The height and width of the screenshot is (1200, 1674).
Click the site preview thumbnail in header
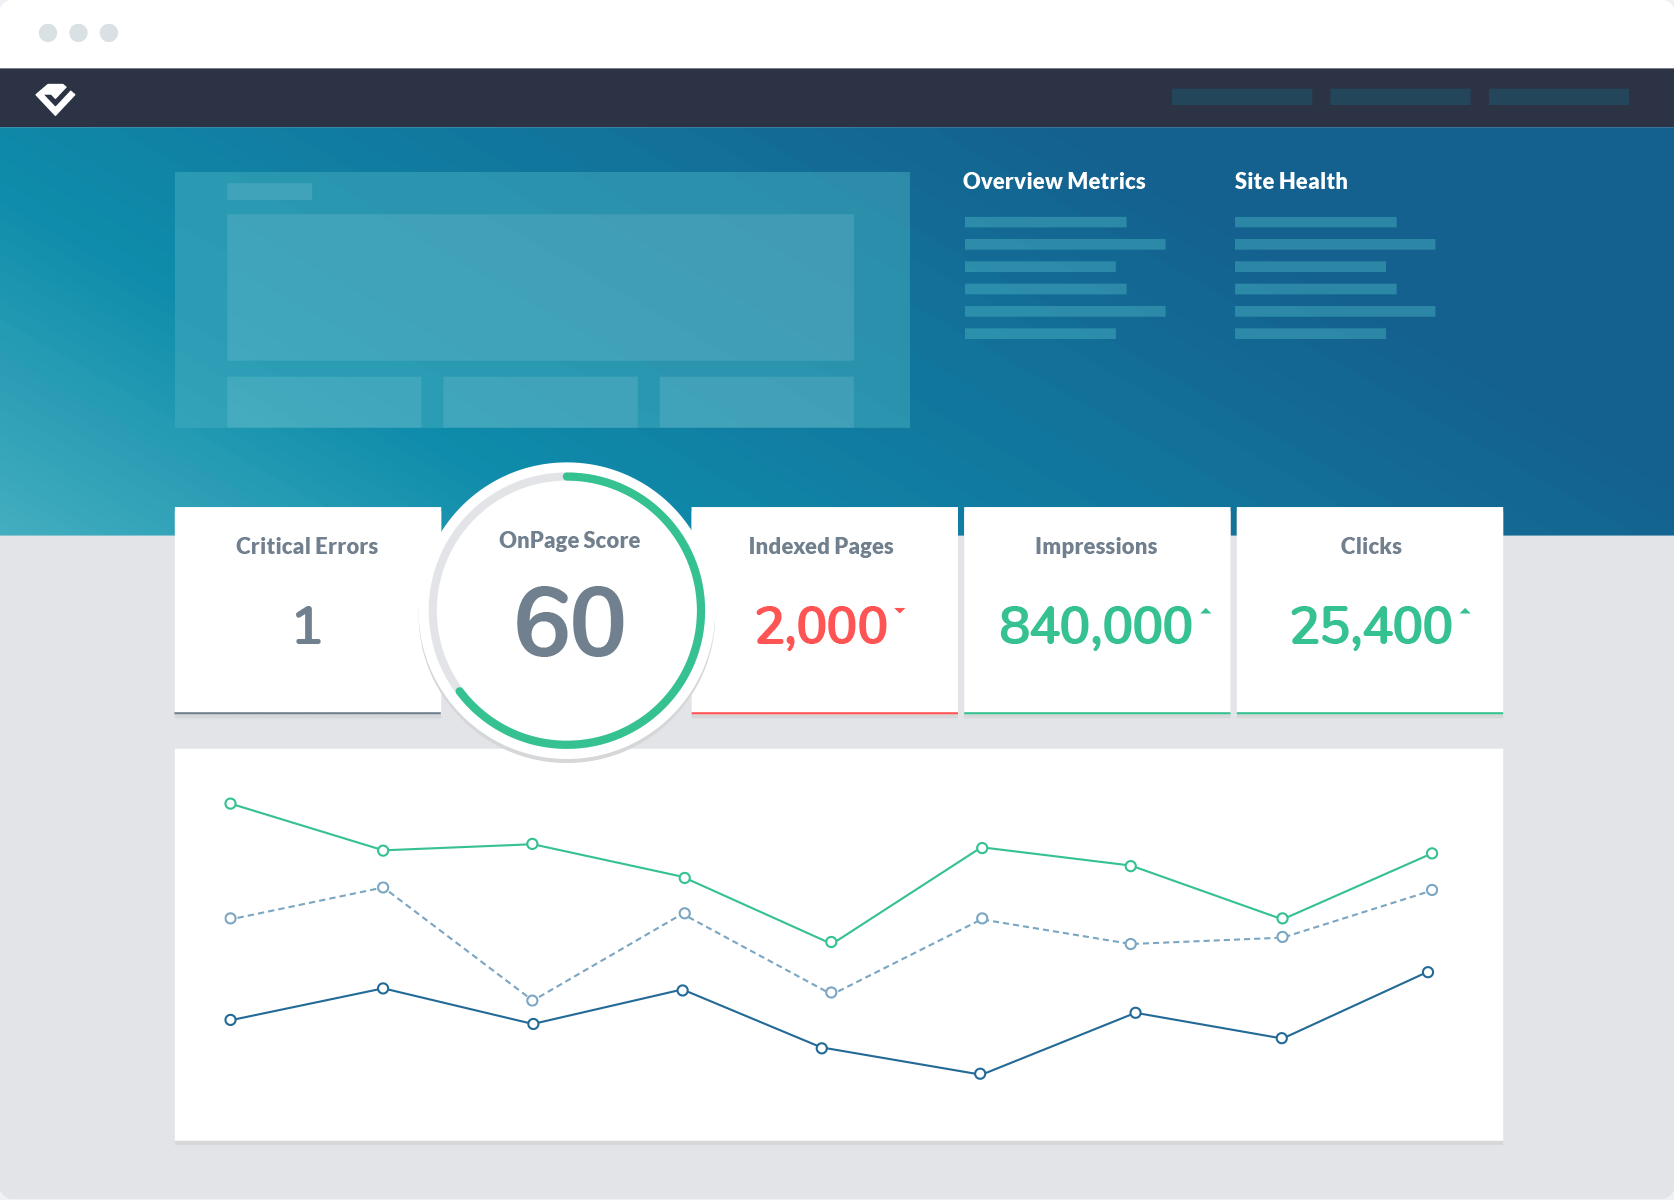(542, 300)
